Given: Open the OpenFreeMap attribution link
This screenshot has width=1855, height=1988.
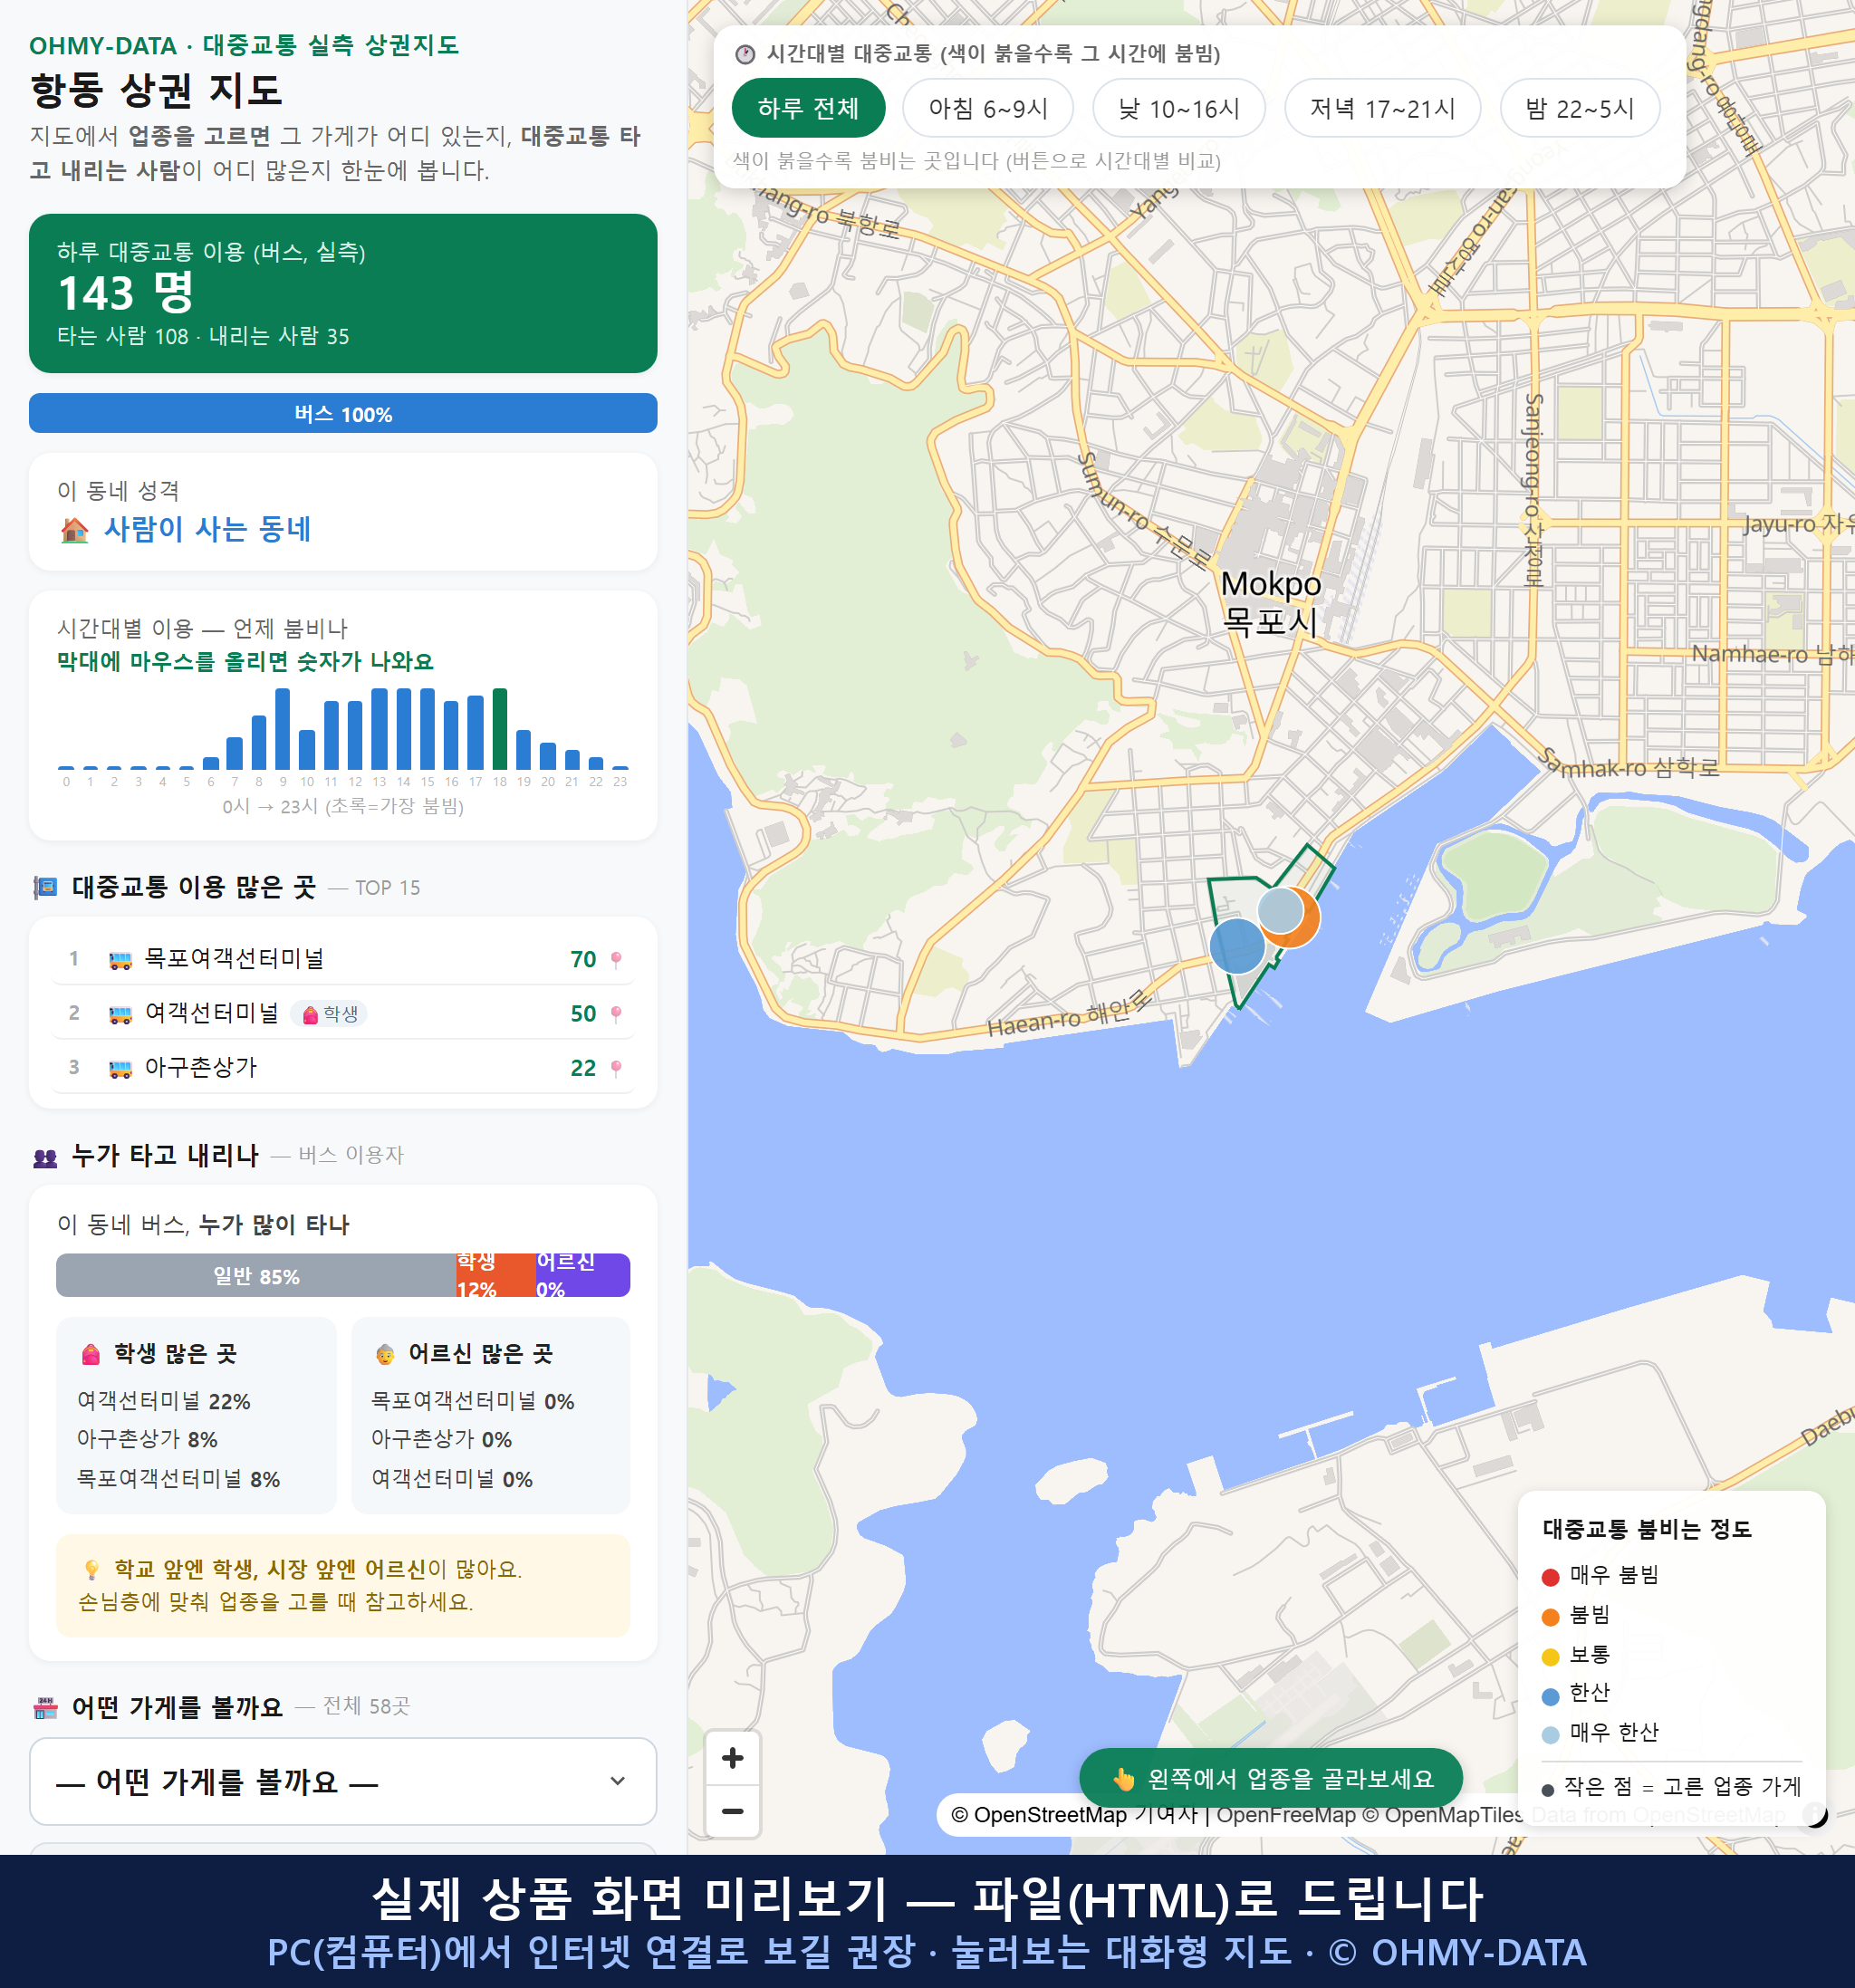Looking at the screenshot, I should click(x=1285, y=1814).
